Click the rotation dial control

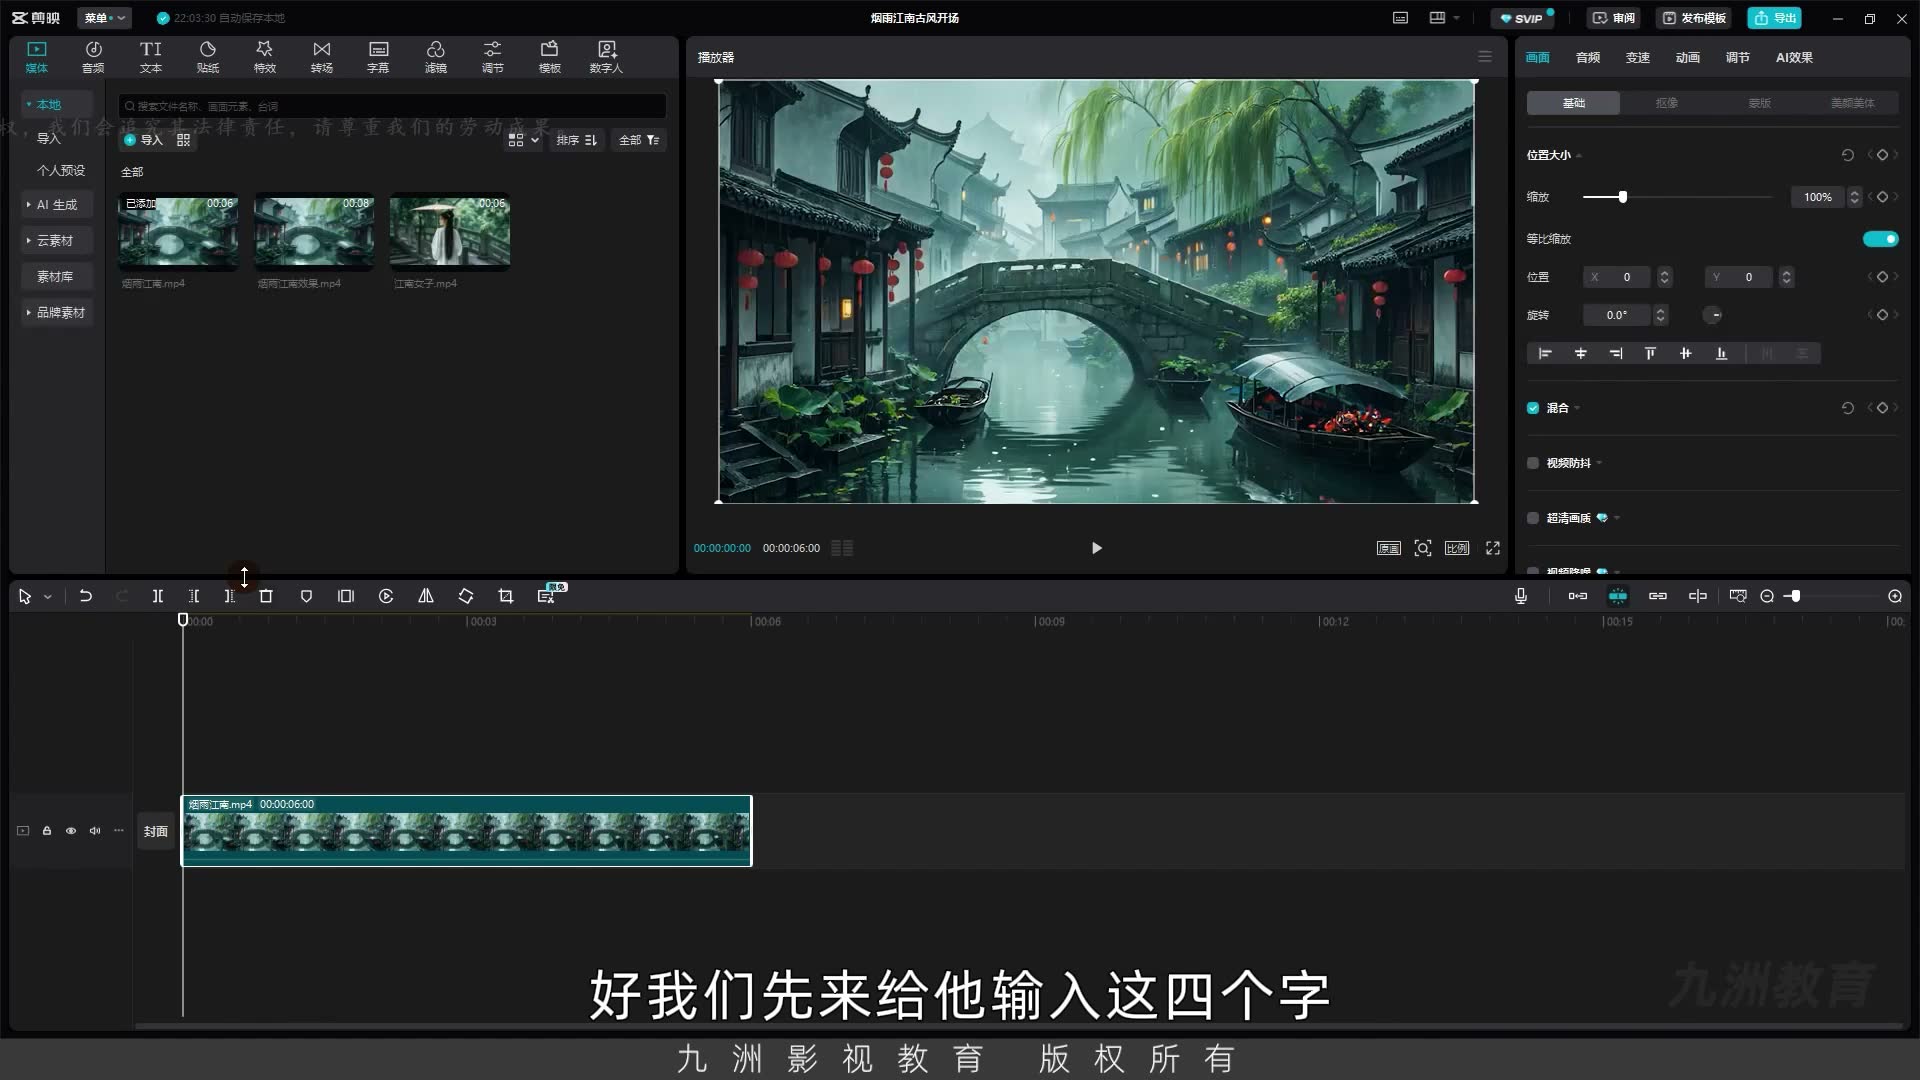coord(1713,315)
